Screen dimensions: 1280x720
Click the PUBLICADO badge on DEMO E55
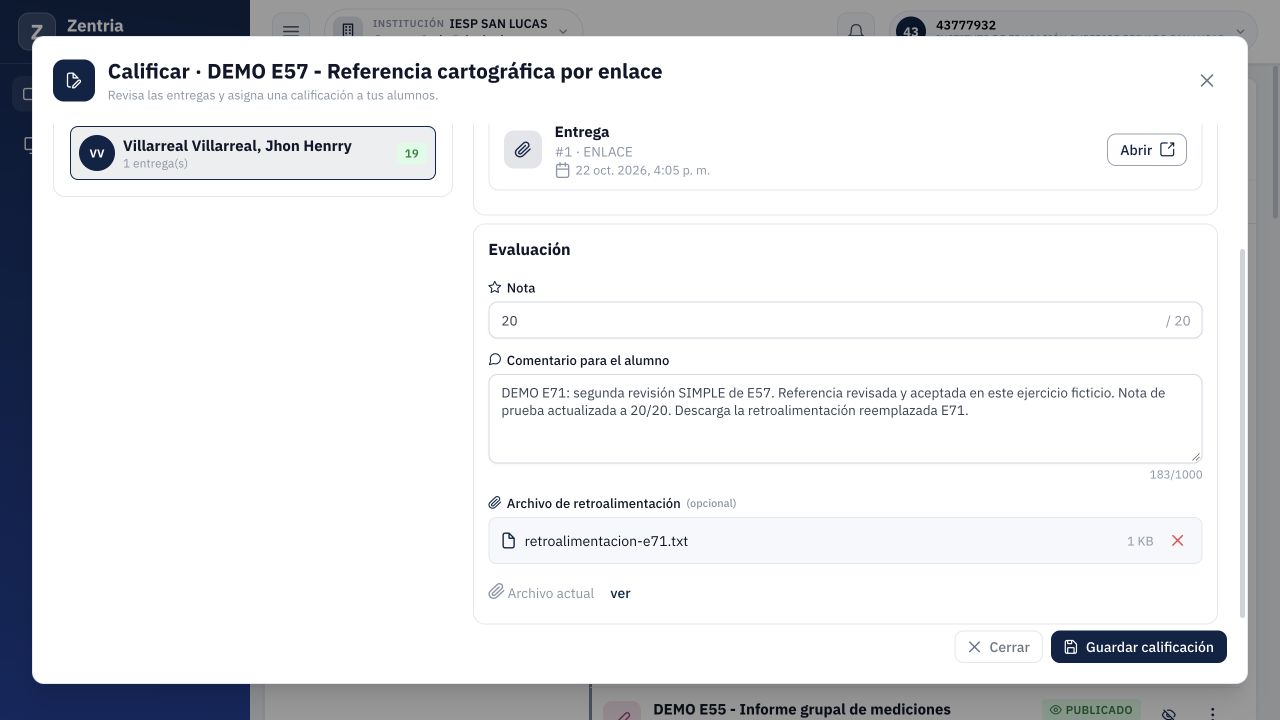pyautogui.click(x=1091, y=709)
